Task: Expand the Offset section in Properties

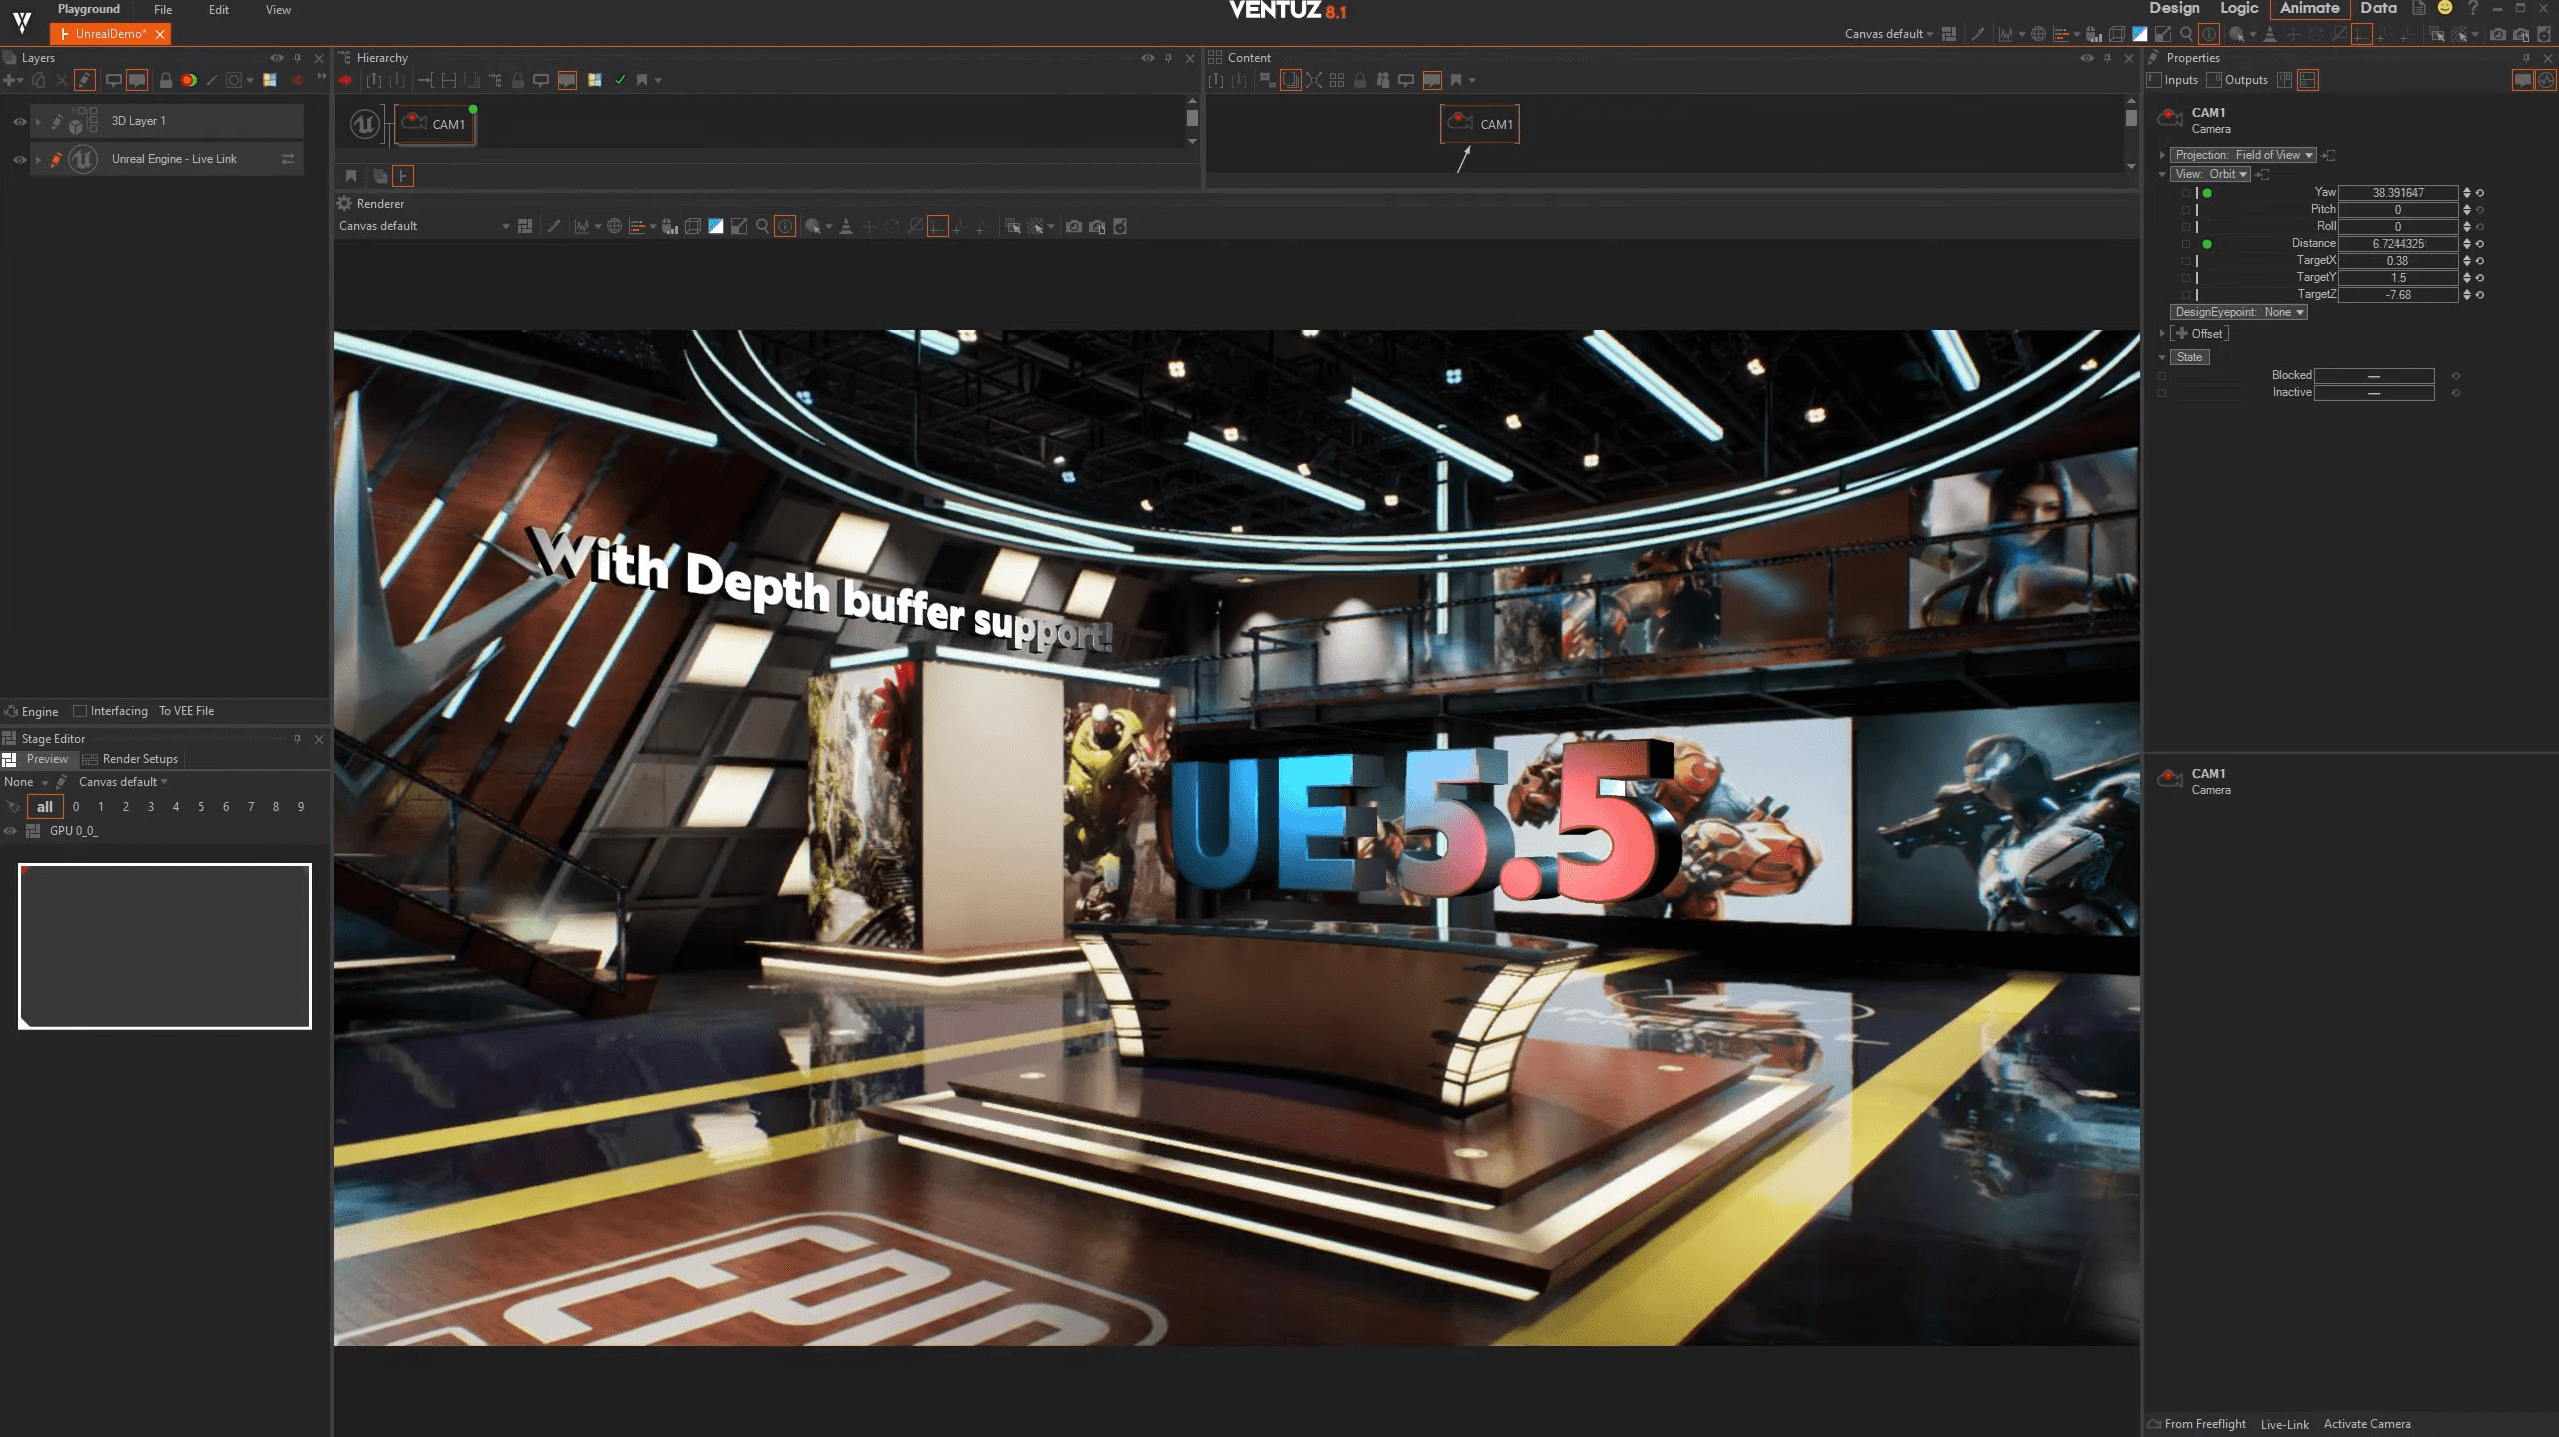Action: (x=2162, y=334)
